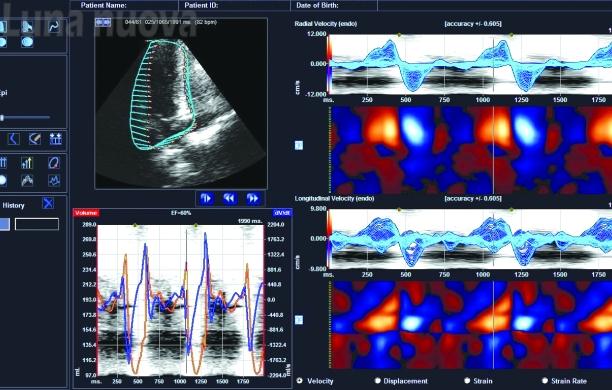Click vertical time cursor in volume chart
The width and height of the screenshot is (612, 390).
point(186,301)
